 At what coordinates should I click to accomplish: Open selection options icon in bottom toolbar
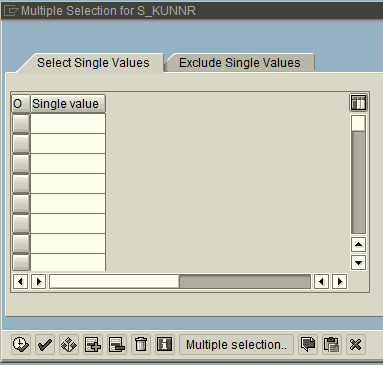coord(69,344)
